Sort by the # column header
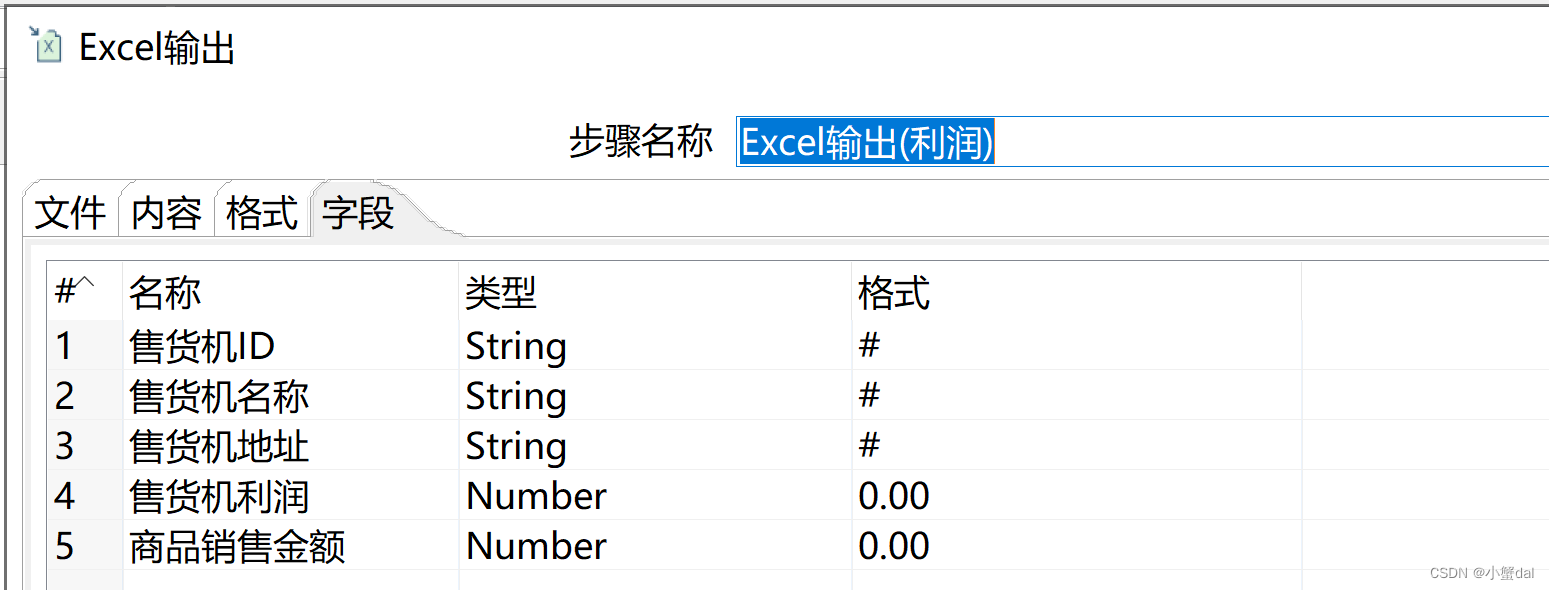The image size is (1549, 590). (85, 293)
